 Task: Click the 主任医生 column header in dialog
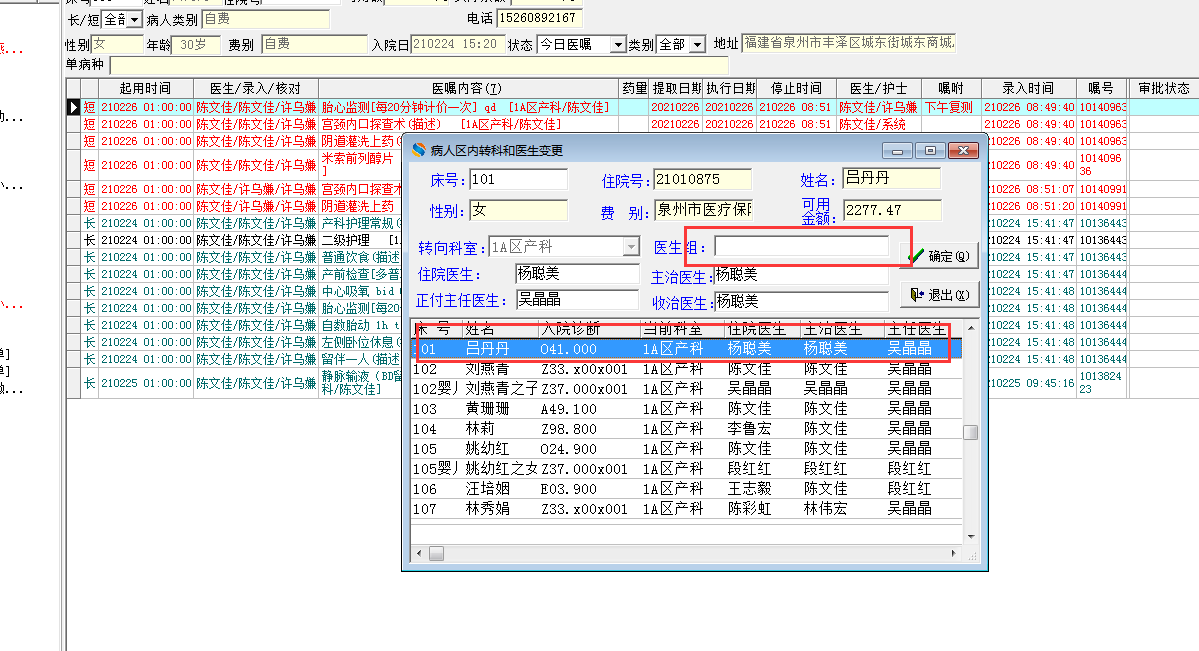922,329
